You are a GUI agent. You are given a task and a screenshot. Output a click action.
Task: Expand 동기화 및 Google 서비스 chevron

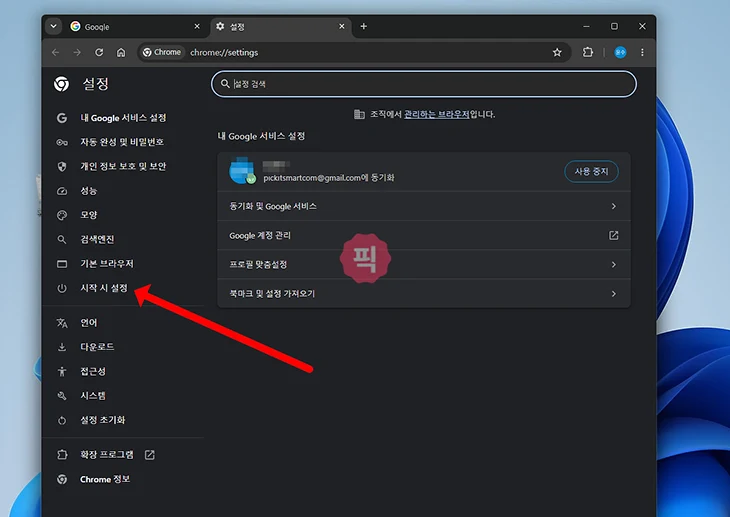pyautogui.click(x=614, y=206)
